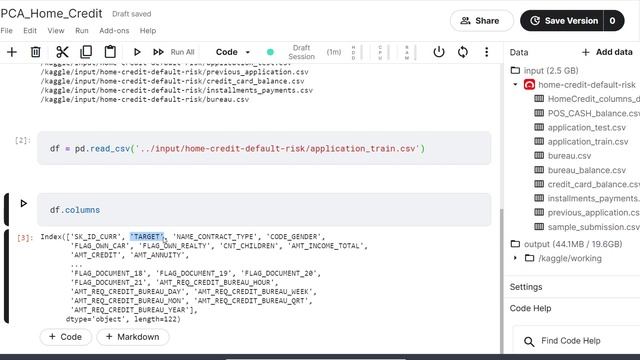
Task: Expand the /kaggle/working folder
Action: (515, 258)
